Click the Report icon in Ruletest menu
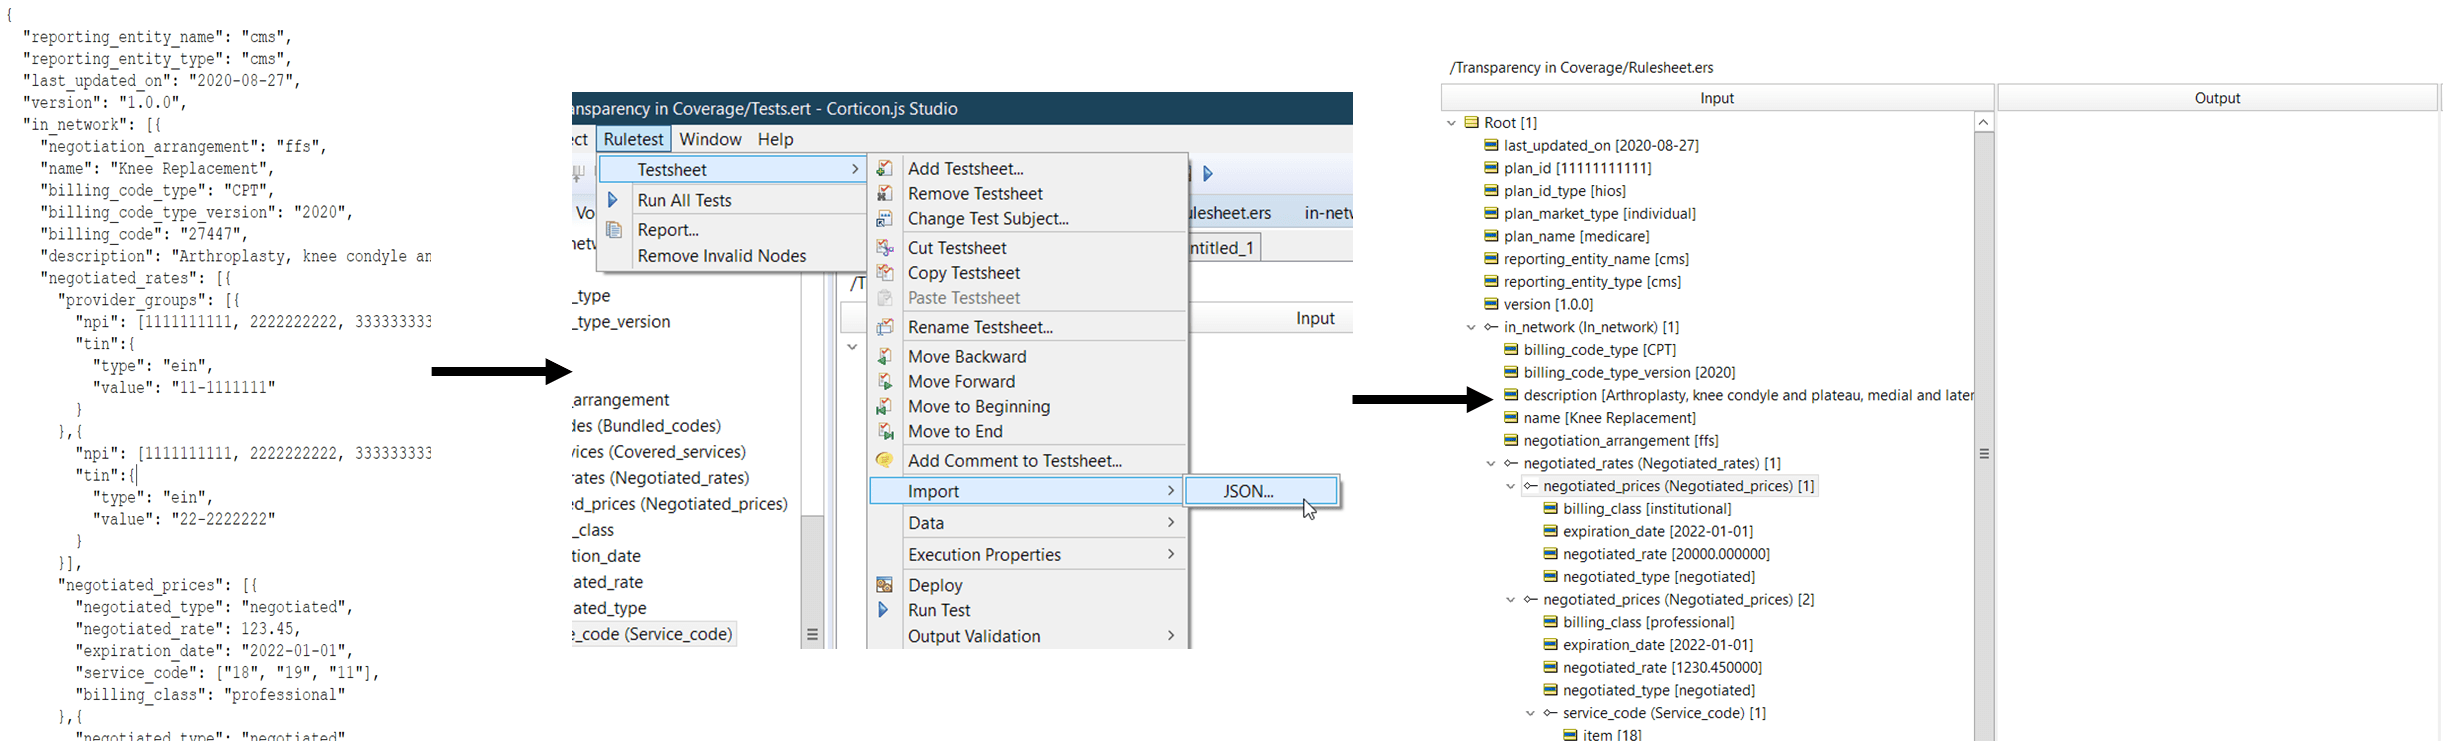2443x741 pixels. point(614,230)
